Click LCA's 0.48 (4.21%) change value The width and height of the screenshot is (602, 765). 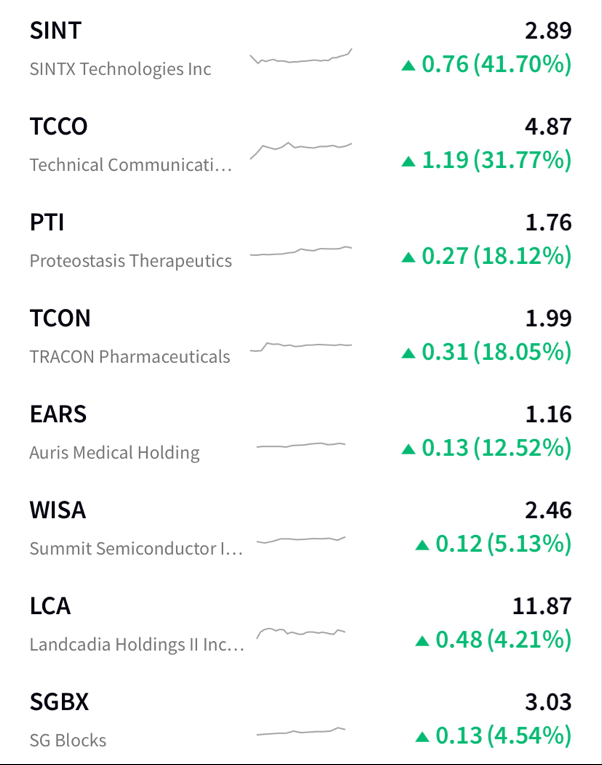[x=503, y=640]
